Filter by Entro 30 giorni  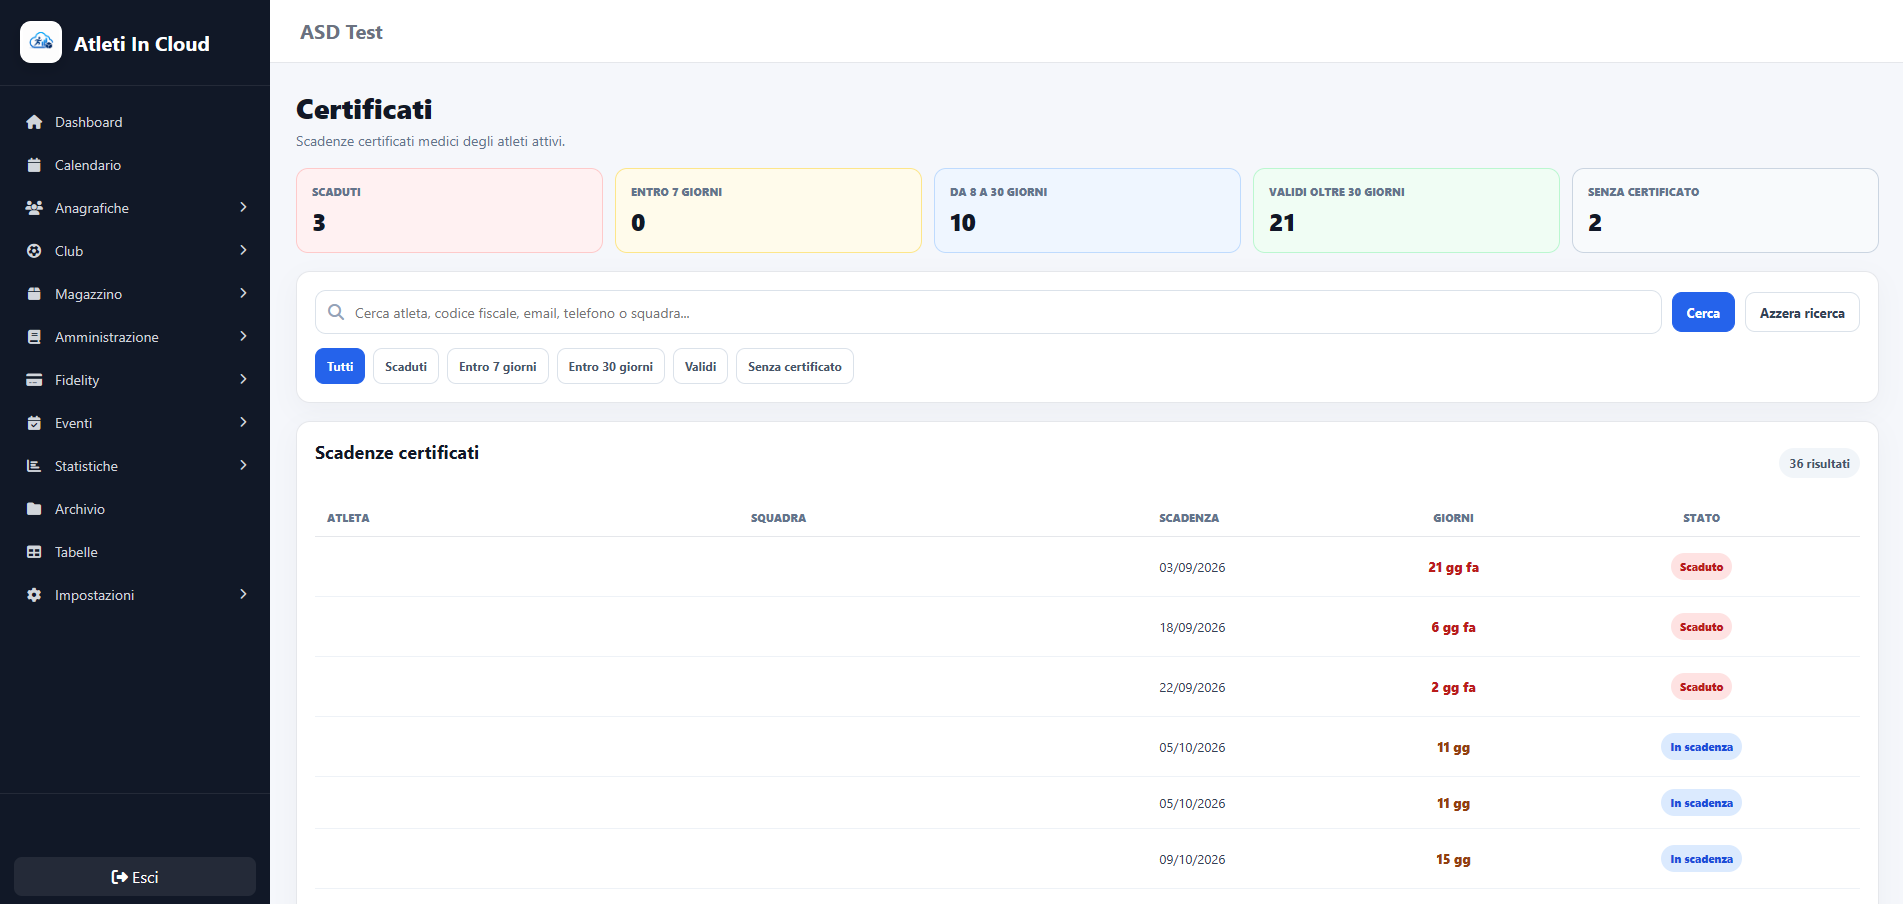(x=611, y=366)
